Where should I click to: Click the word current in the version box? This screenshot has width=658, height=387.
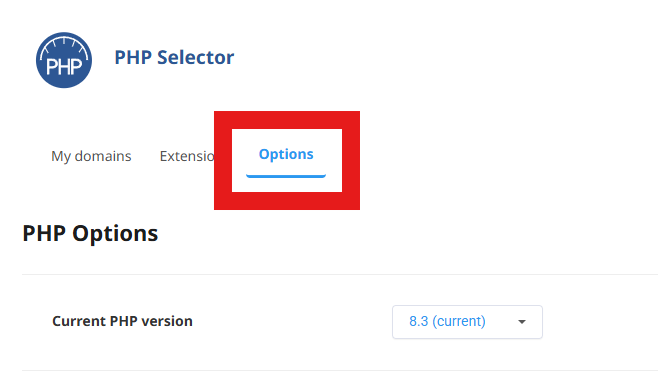coord(459,321)
